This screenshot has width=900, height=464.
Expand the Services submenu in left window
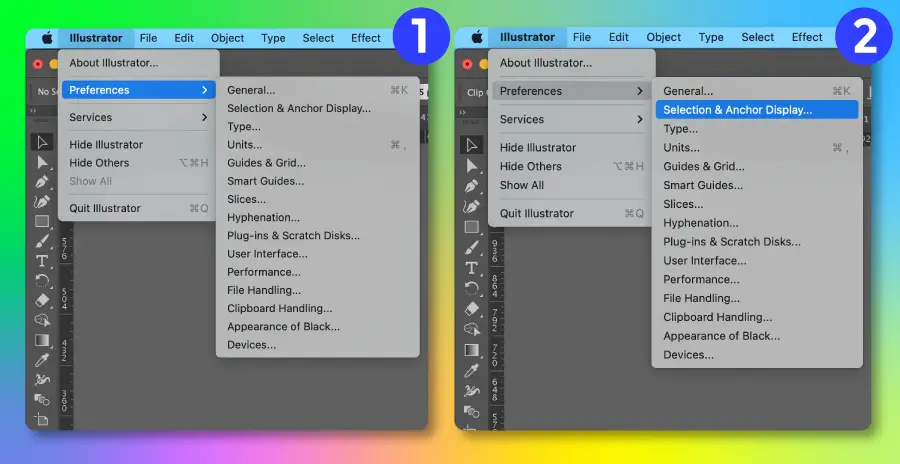coord(204,117)
